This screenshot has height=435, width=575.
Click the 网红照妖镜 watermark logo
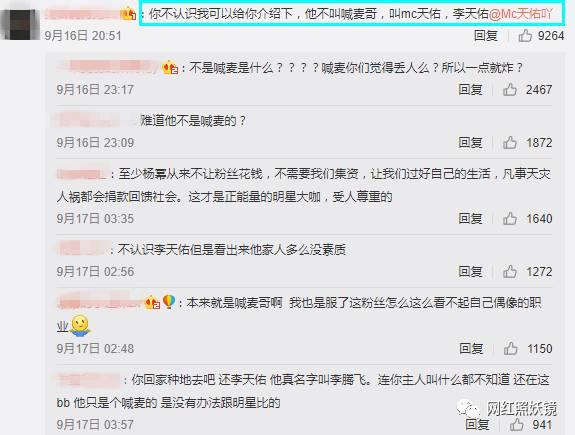507,408
